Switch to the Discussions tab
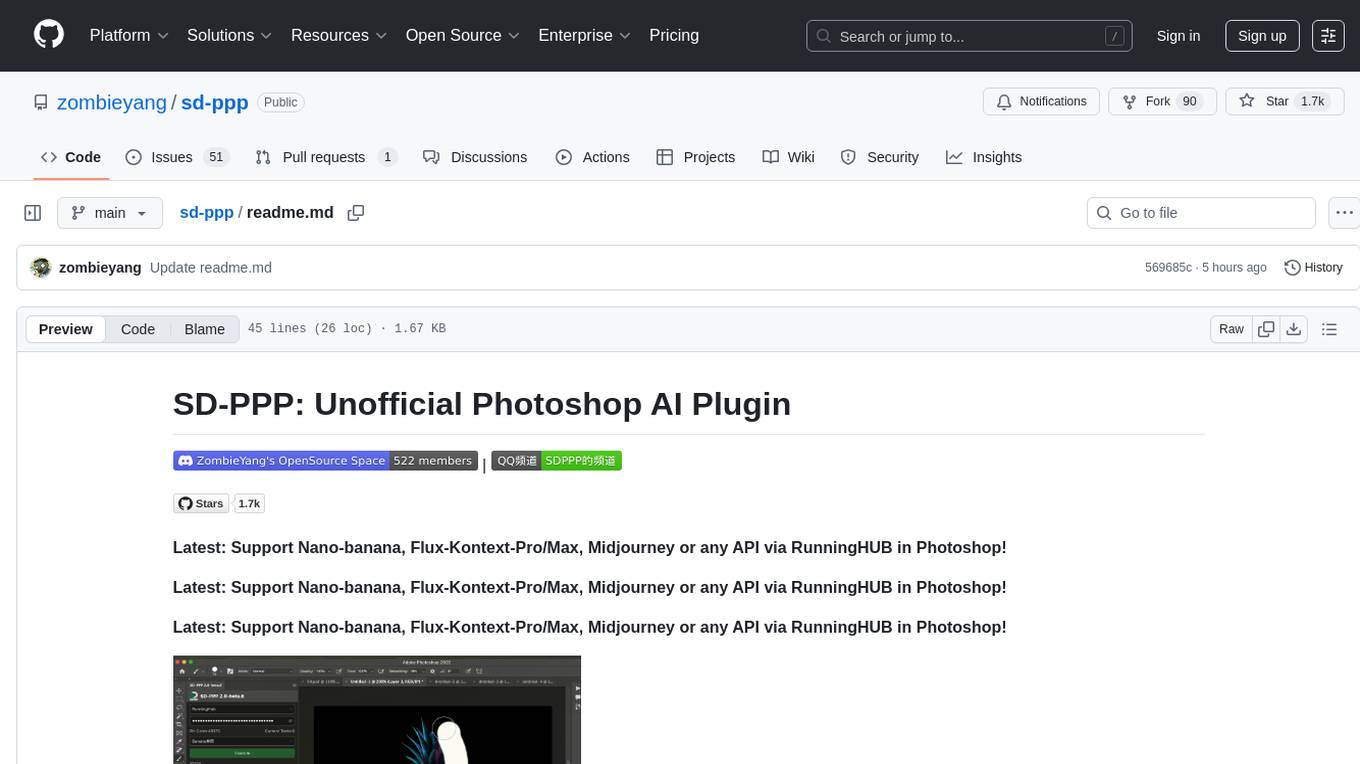This screenshot has height=764, width=1360. coord(475,157)
